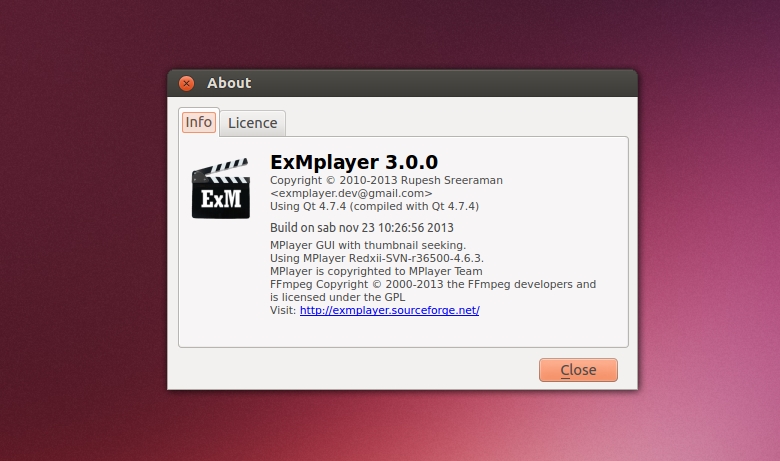
Task: Close the About dialog with the red titlebar button
Action: coord(187,83)
